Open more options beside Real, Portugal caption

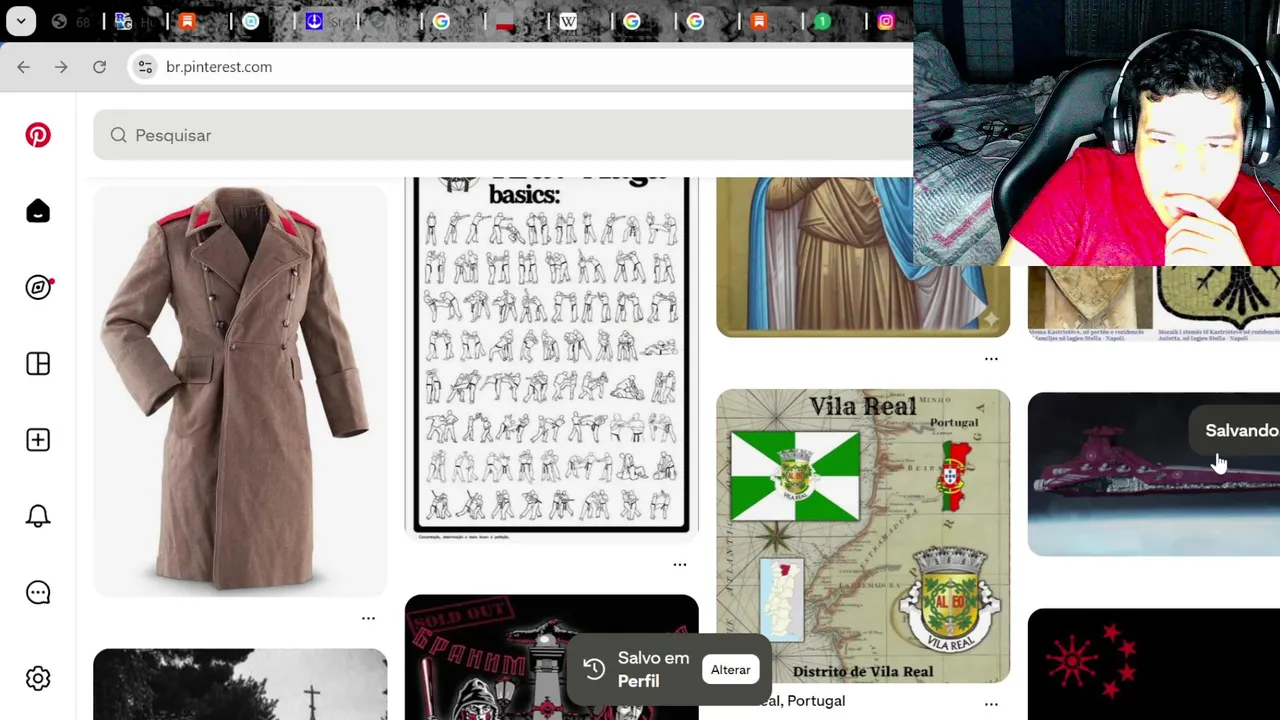coord(991,704)
